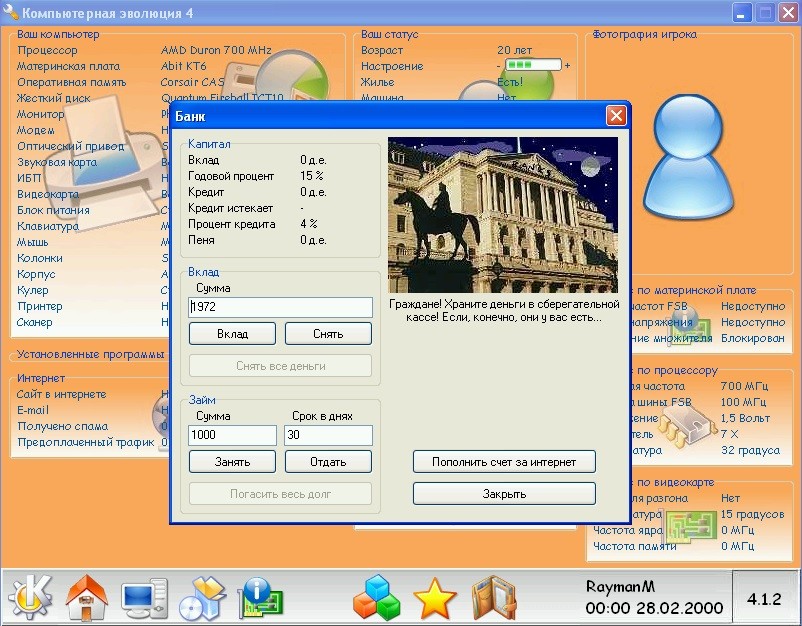Close the Банк dialog with red X
Image resolution: width=802 pixels, height=626 pixels.
click(616, 116)
